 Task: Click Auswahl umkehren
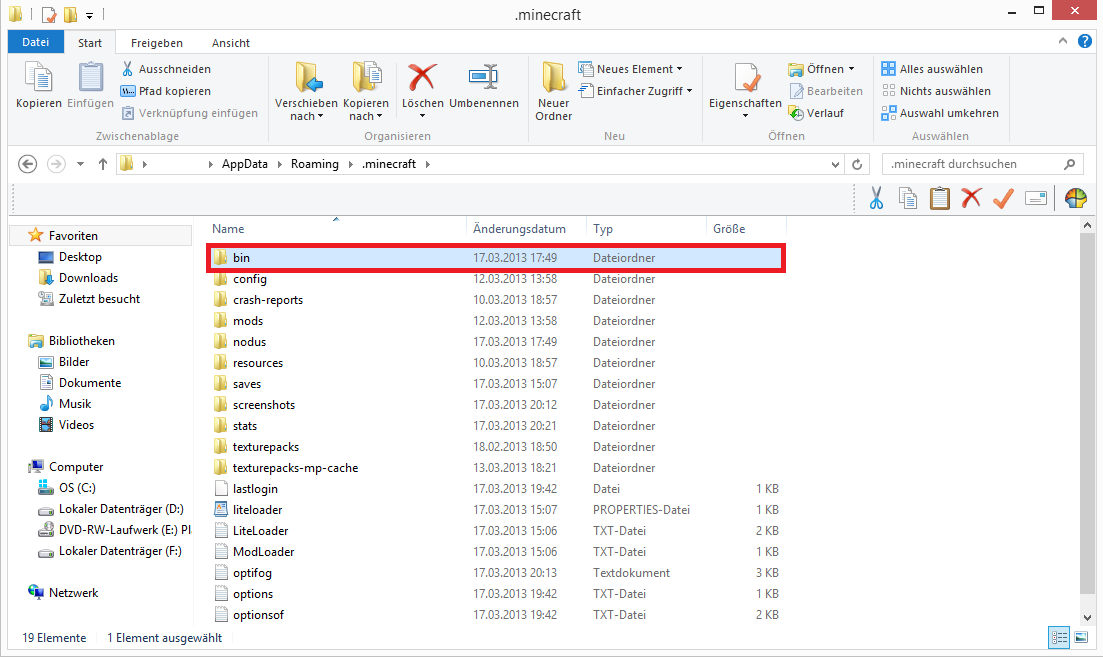[x=940, y=113]
